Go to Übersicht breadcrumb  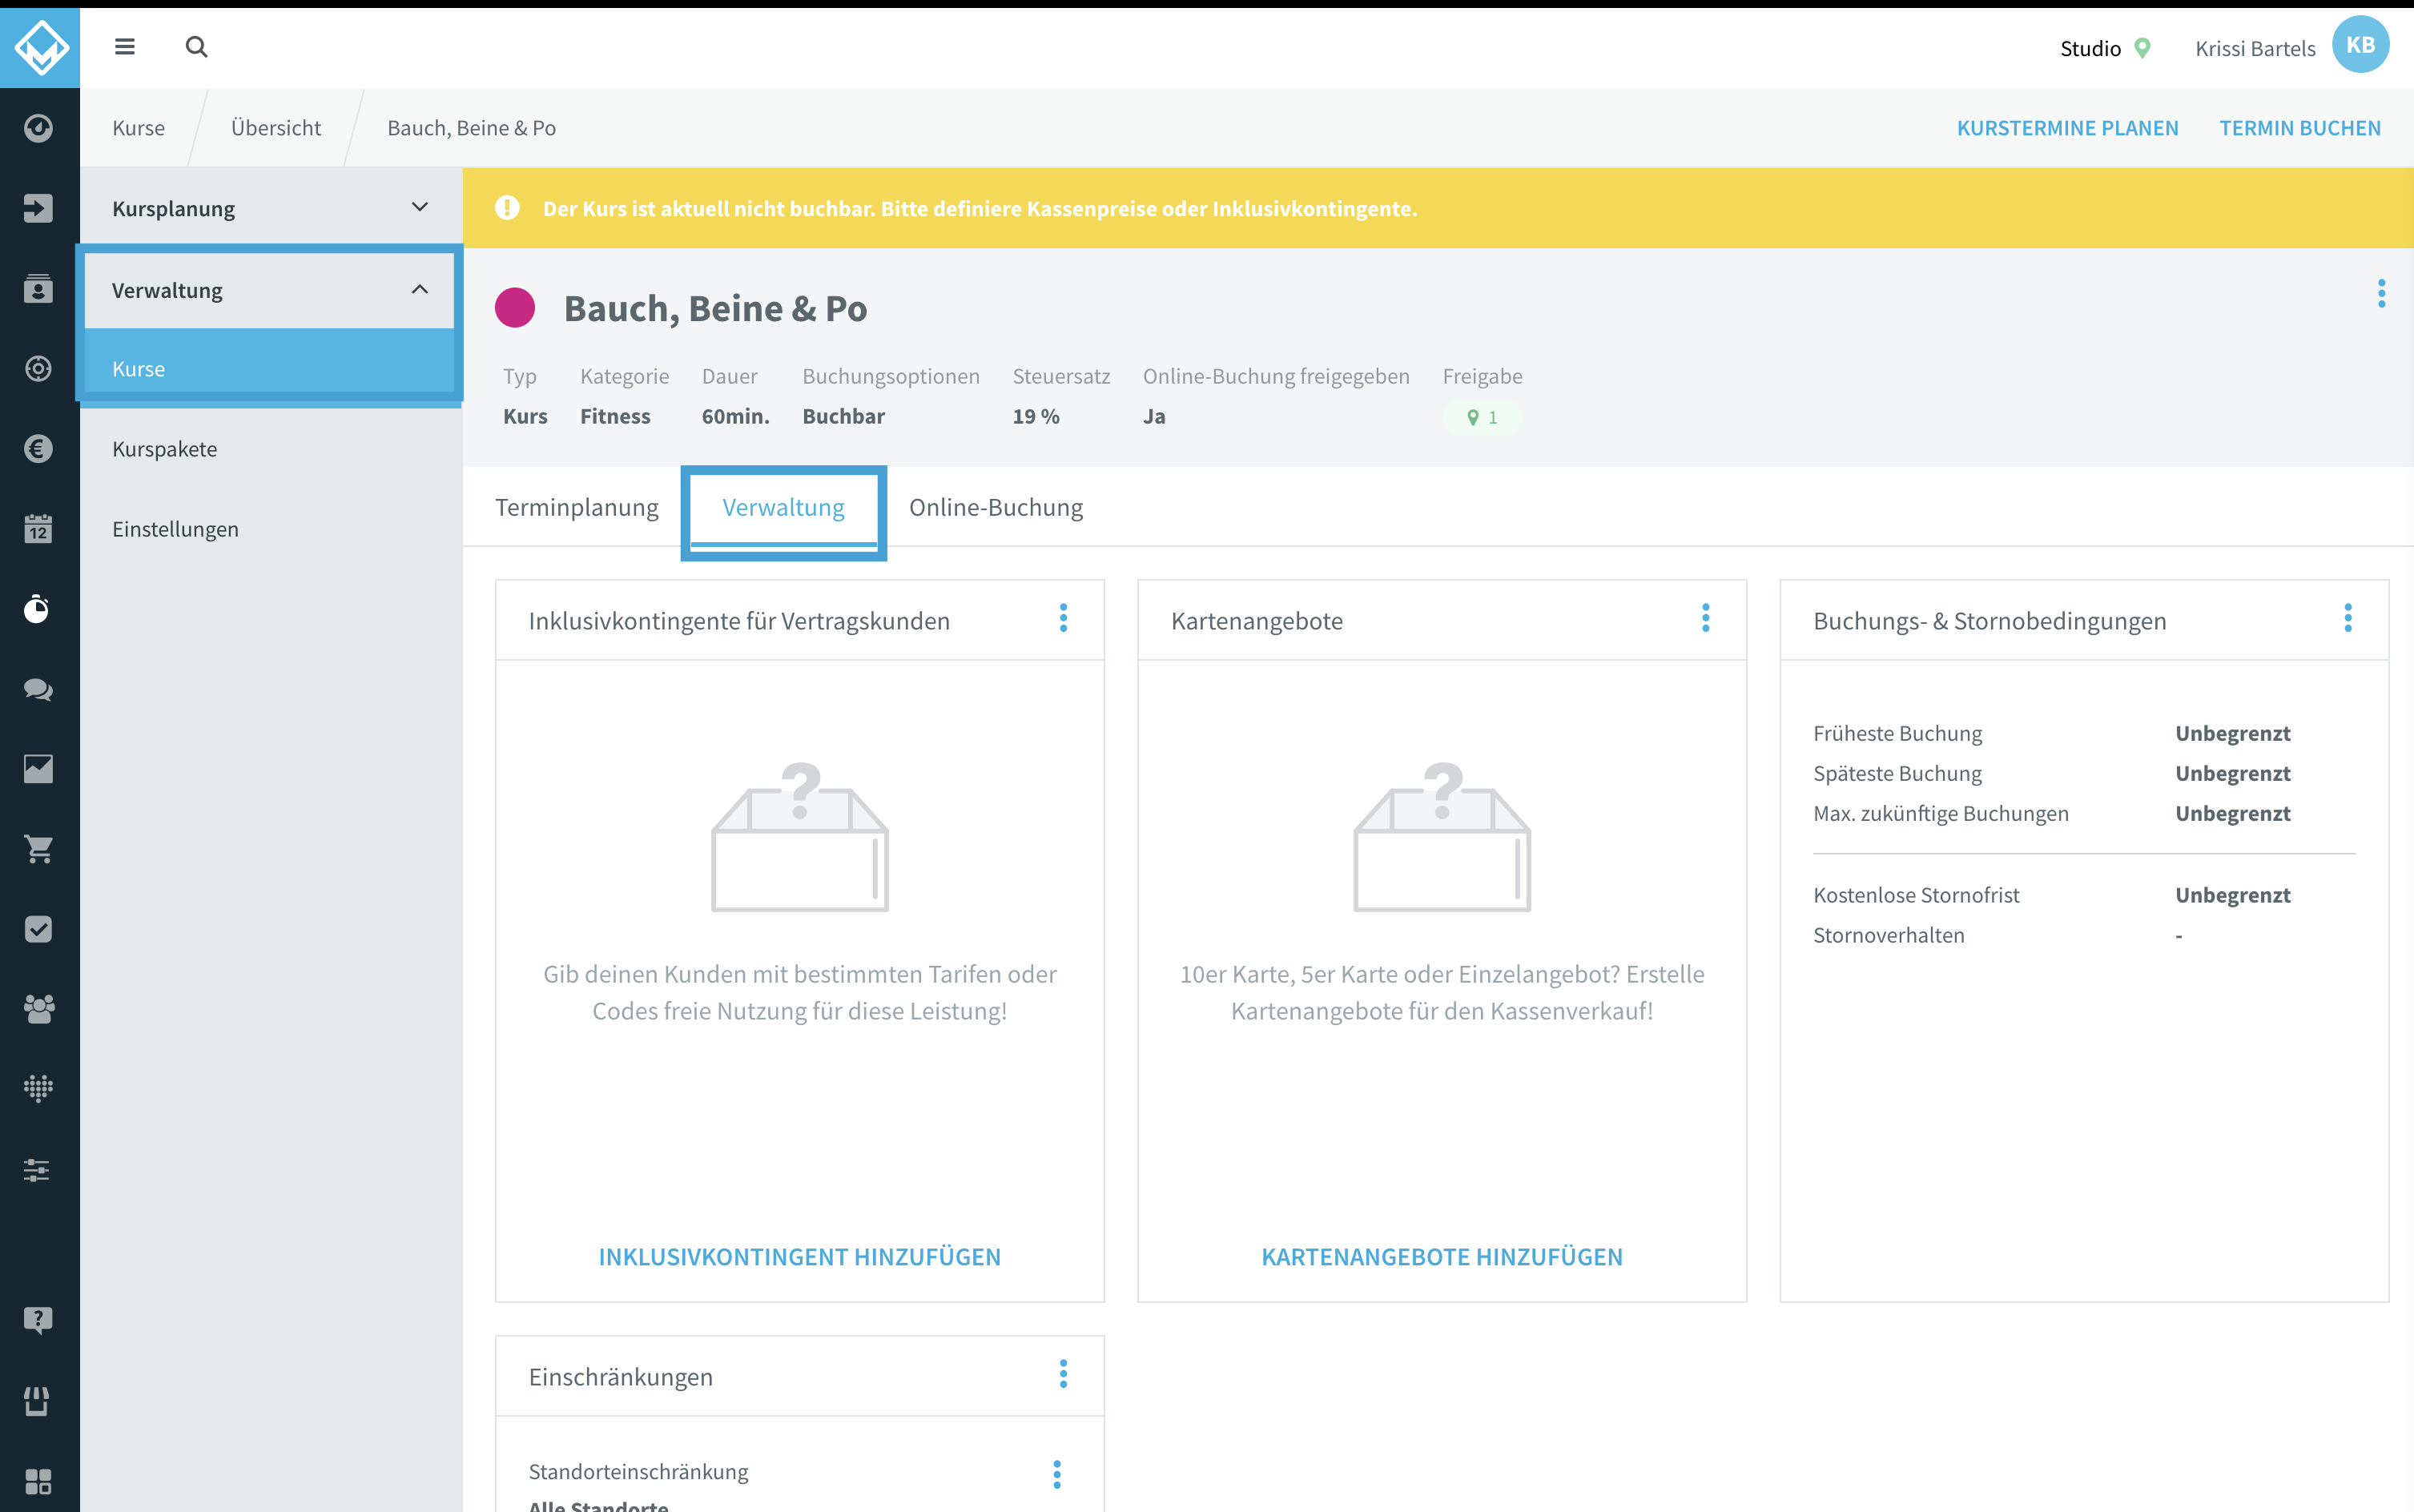(x=276, y=128)
